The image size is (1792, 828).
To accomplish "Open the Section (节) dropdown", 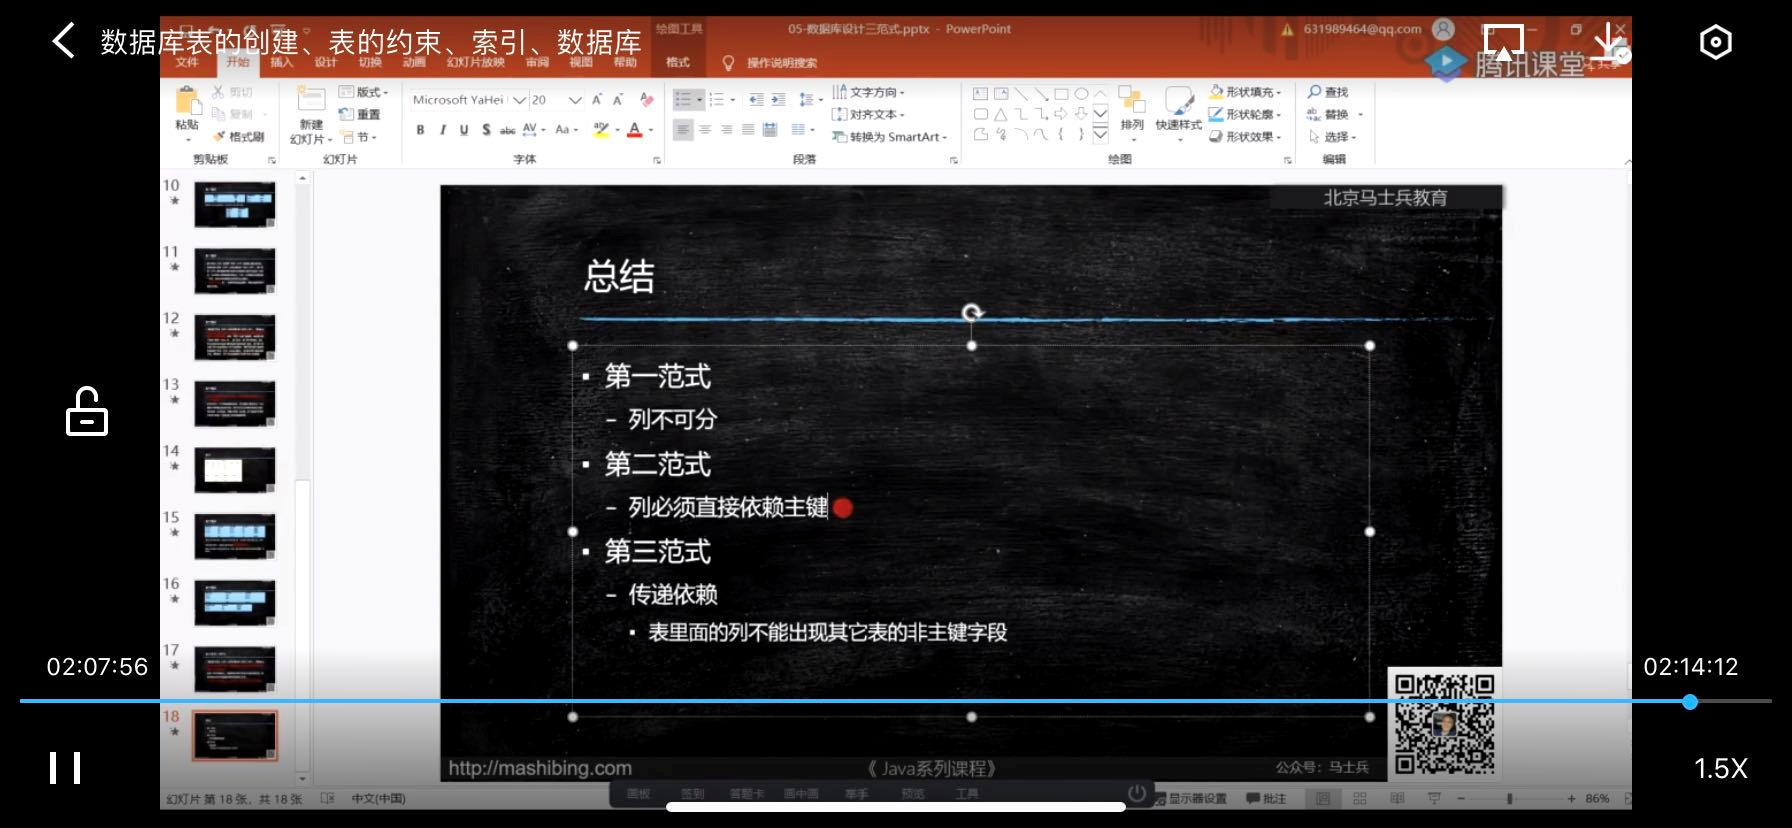I will pyautogui.click(x=359, y=137).
